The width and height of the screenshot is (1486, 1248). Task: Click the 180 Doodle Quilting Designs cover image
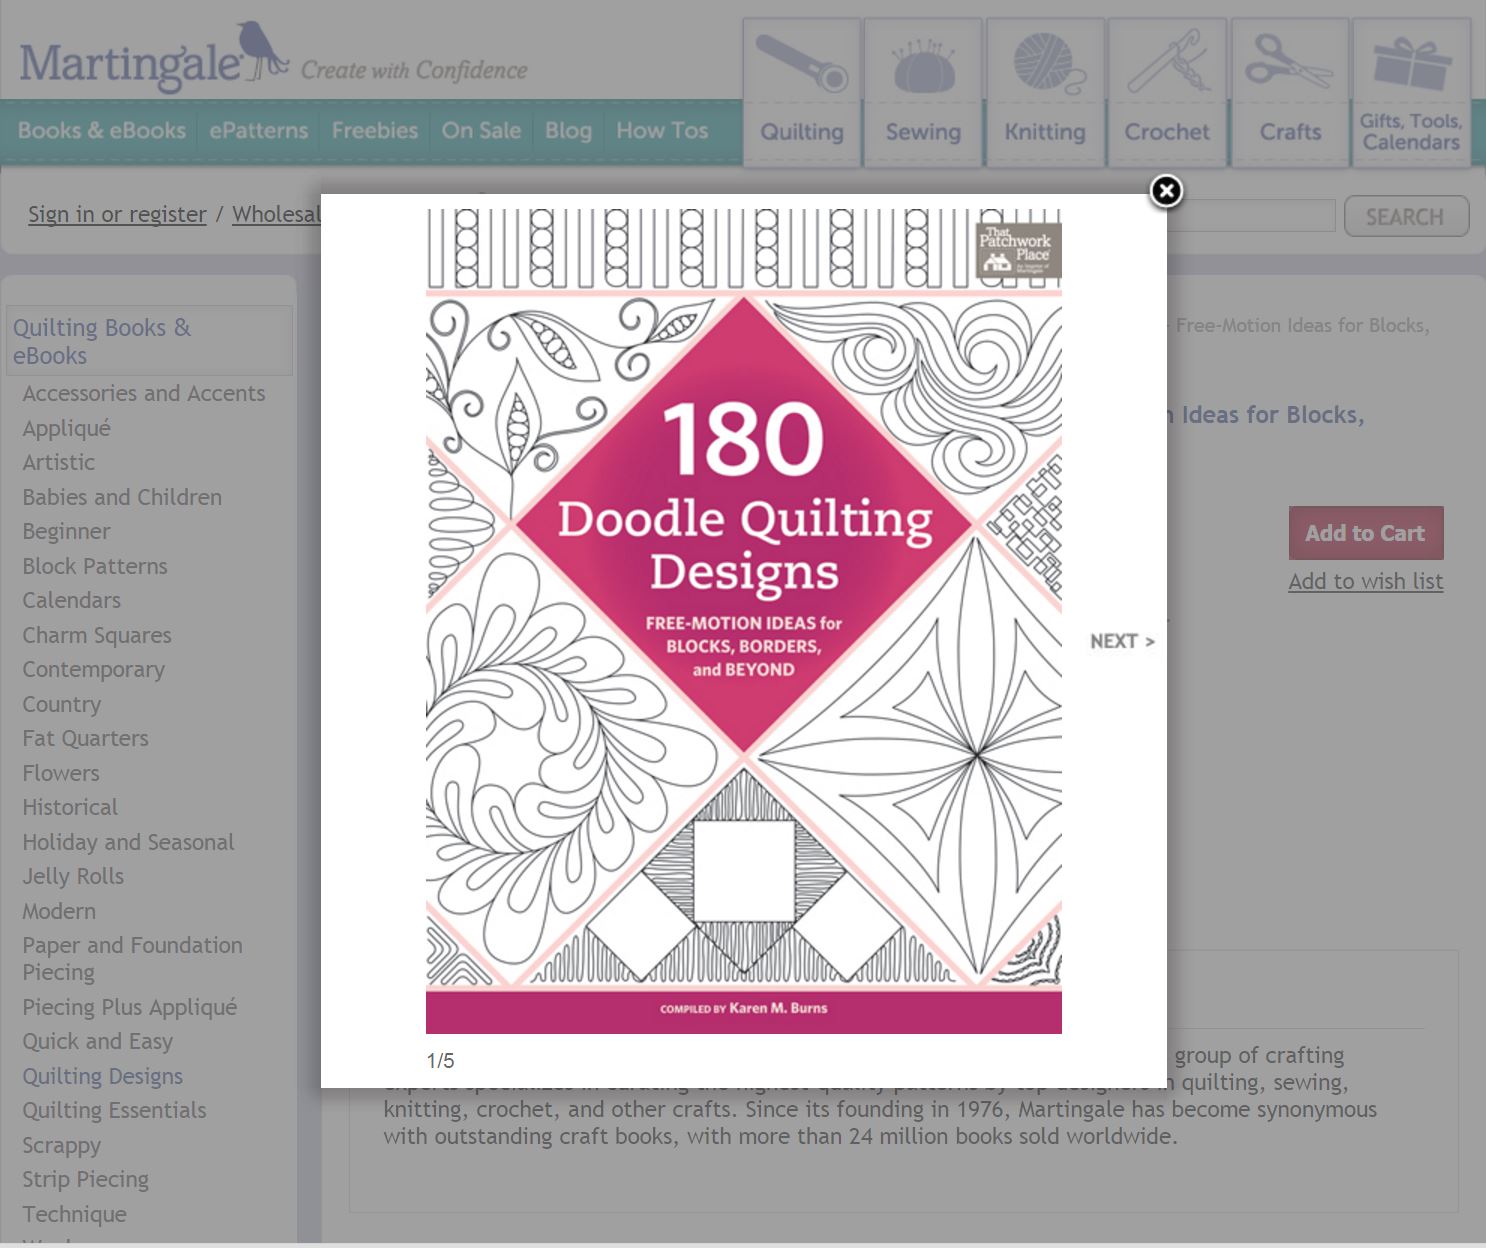(x=744, y=621)
